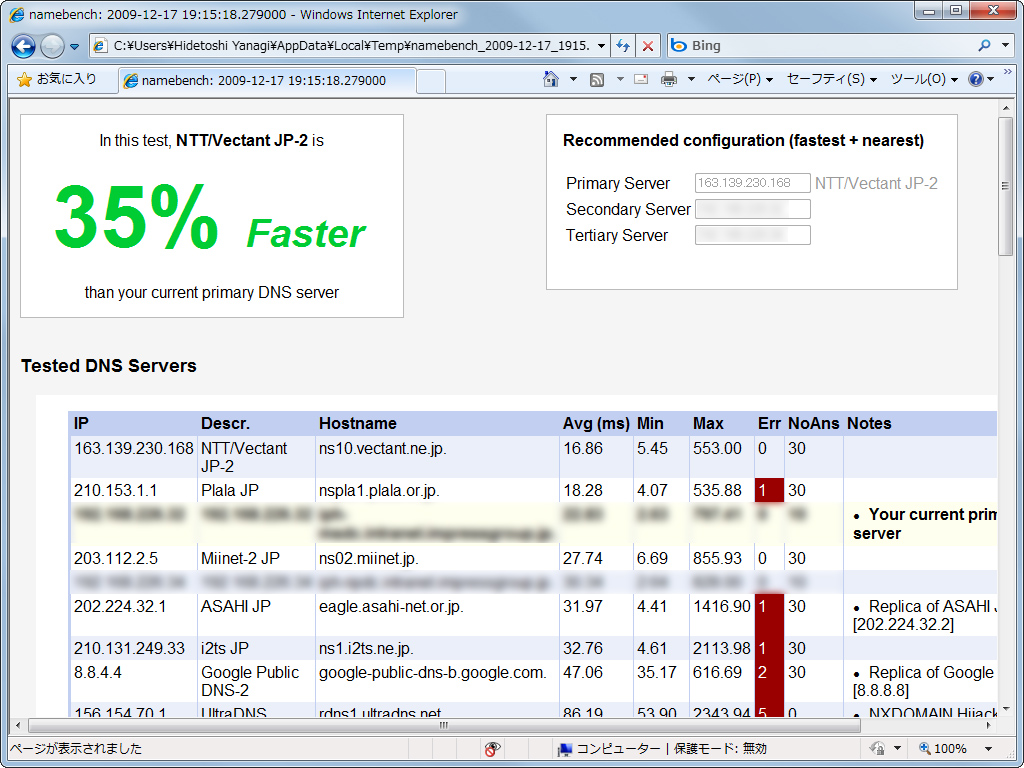Expand the security status dropdown arrow

coord(898,749)
